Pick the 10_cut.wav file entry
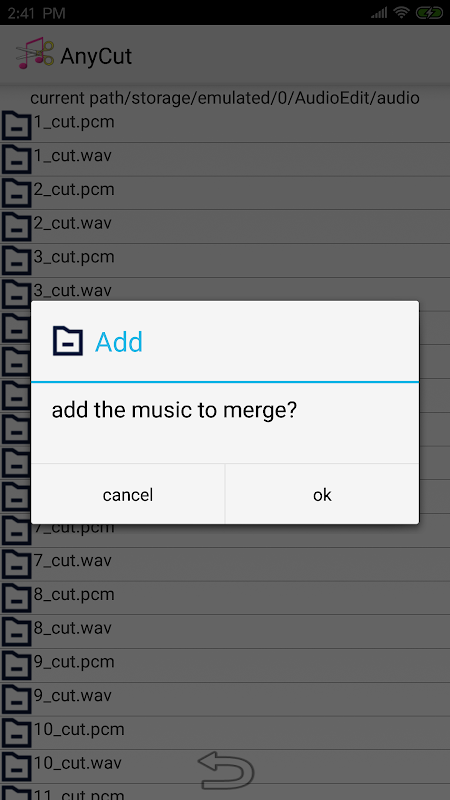 pos(225,765)
